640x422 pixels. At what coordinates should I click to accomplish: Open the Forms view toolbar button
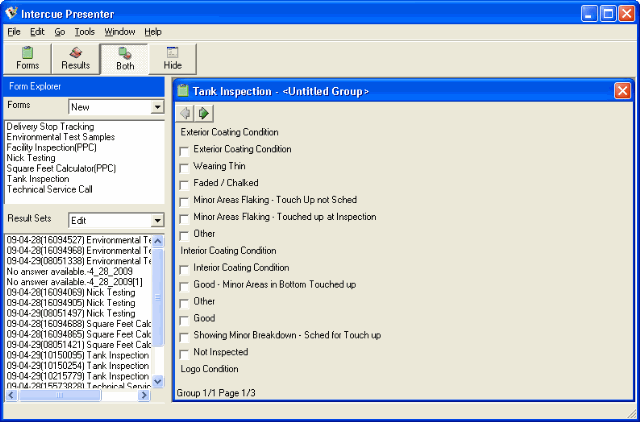point(27,59)
